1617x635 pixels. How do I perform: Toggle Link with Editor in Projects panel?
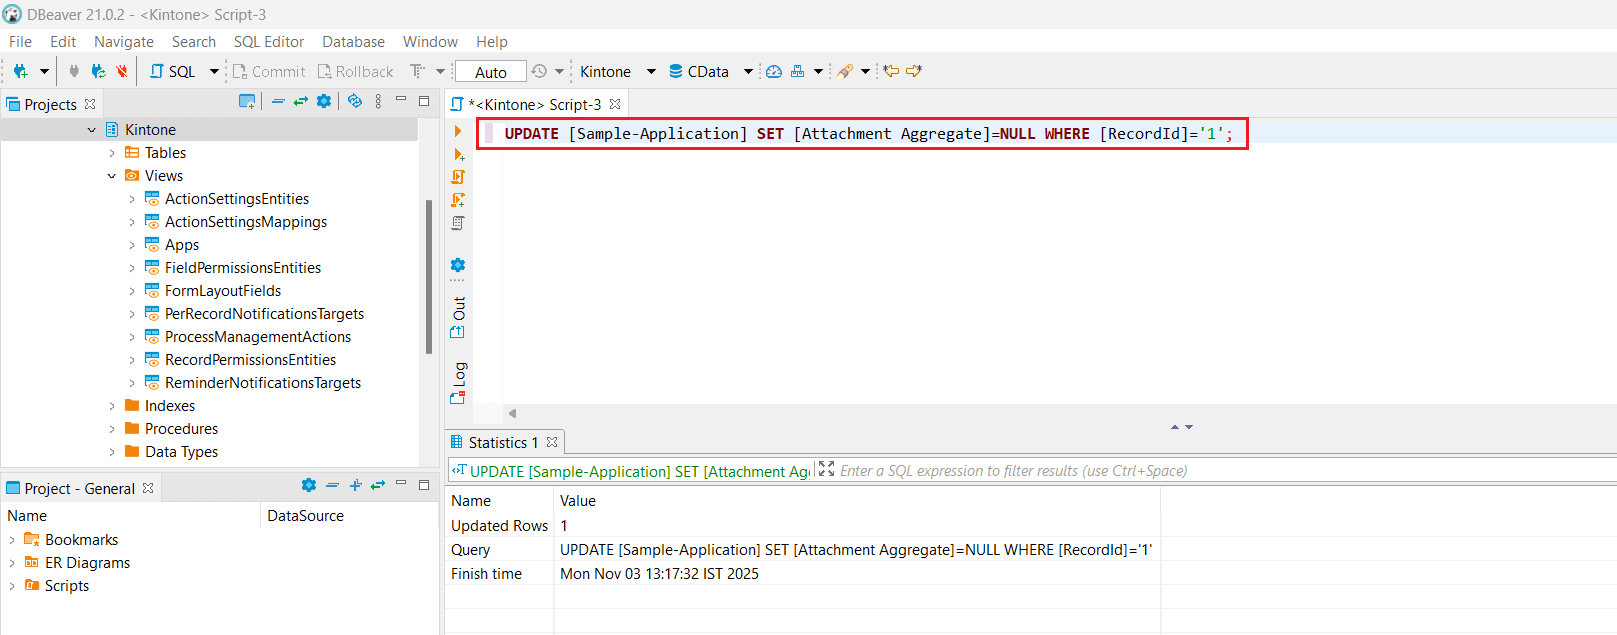point(300,101)
